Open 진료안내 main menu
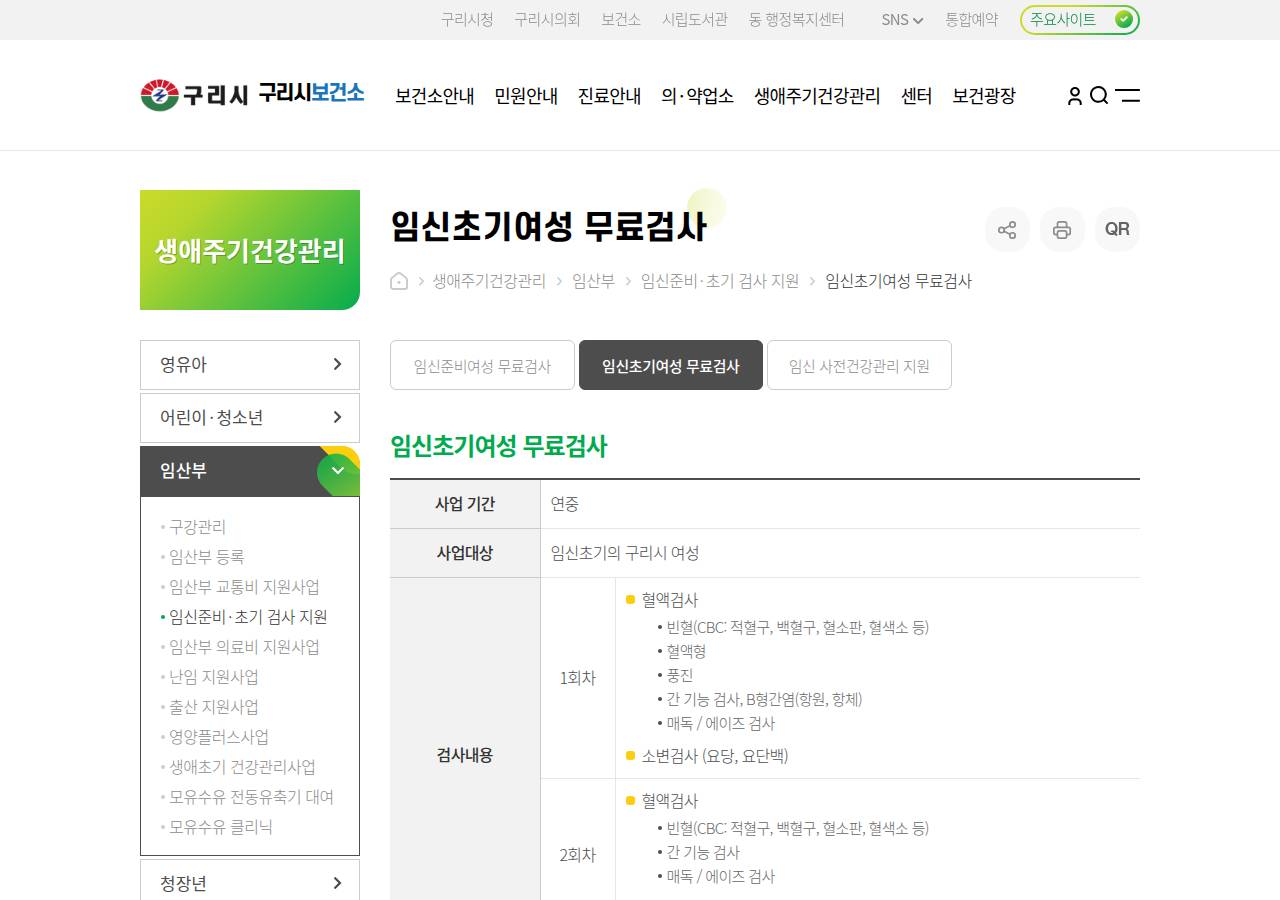The image size is (1280, 900). click(610, 96)
